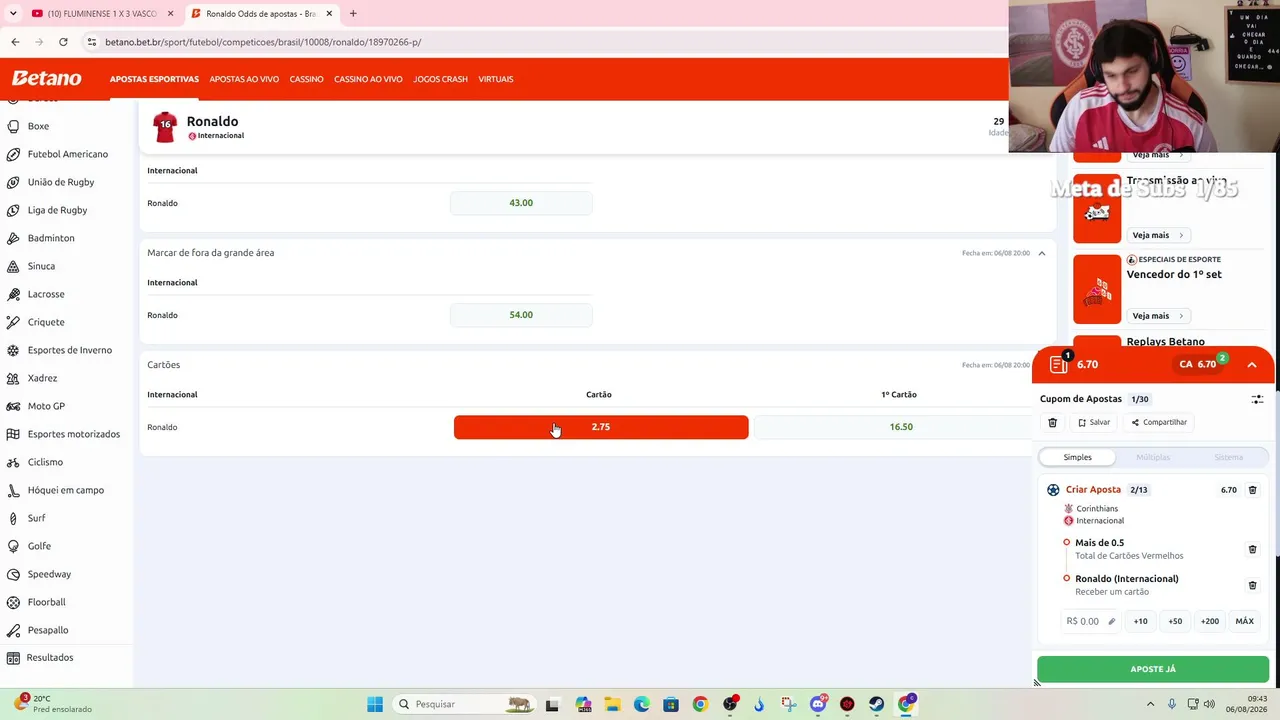The height and width of the screenshot is (720, 1280).
Task: Switch to the Simples bet tab
Action: (1077, 457)
